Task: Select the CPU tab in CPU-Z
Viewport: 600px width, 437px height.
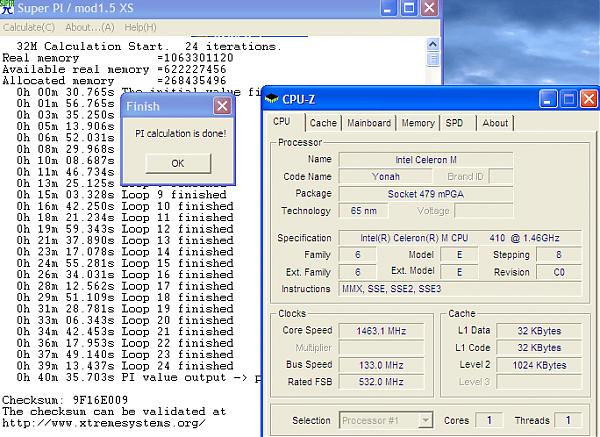Action: click(x=282, y=121)
